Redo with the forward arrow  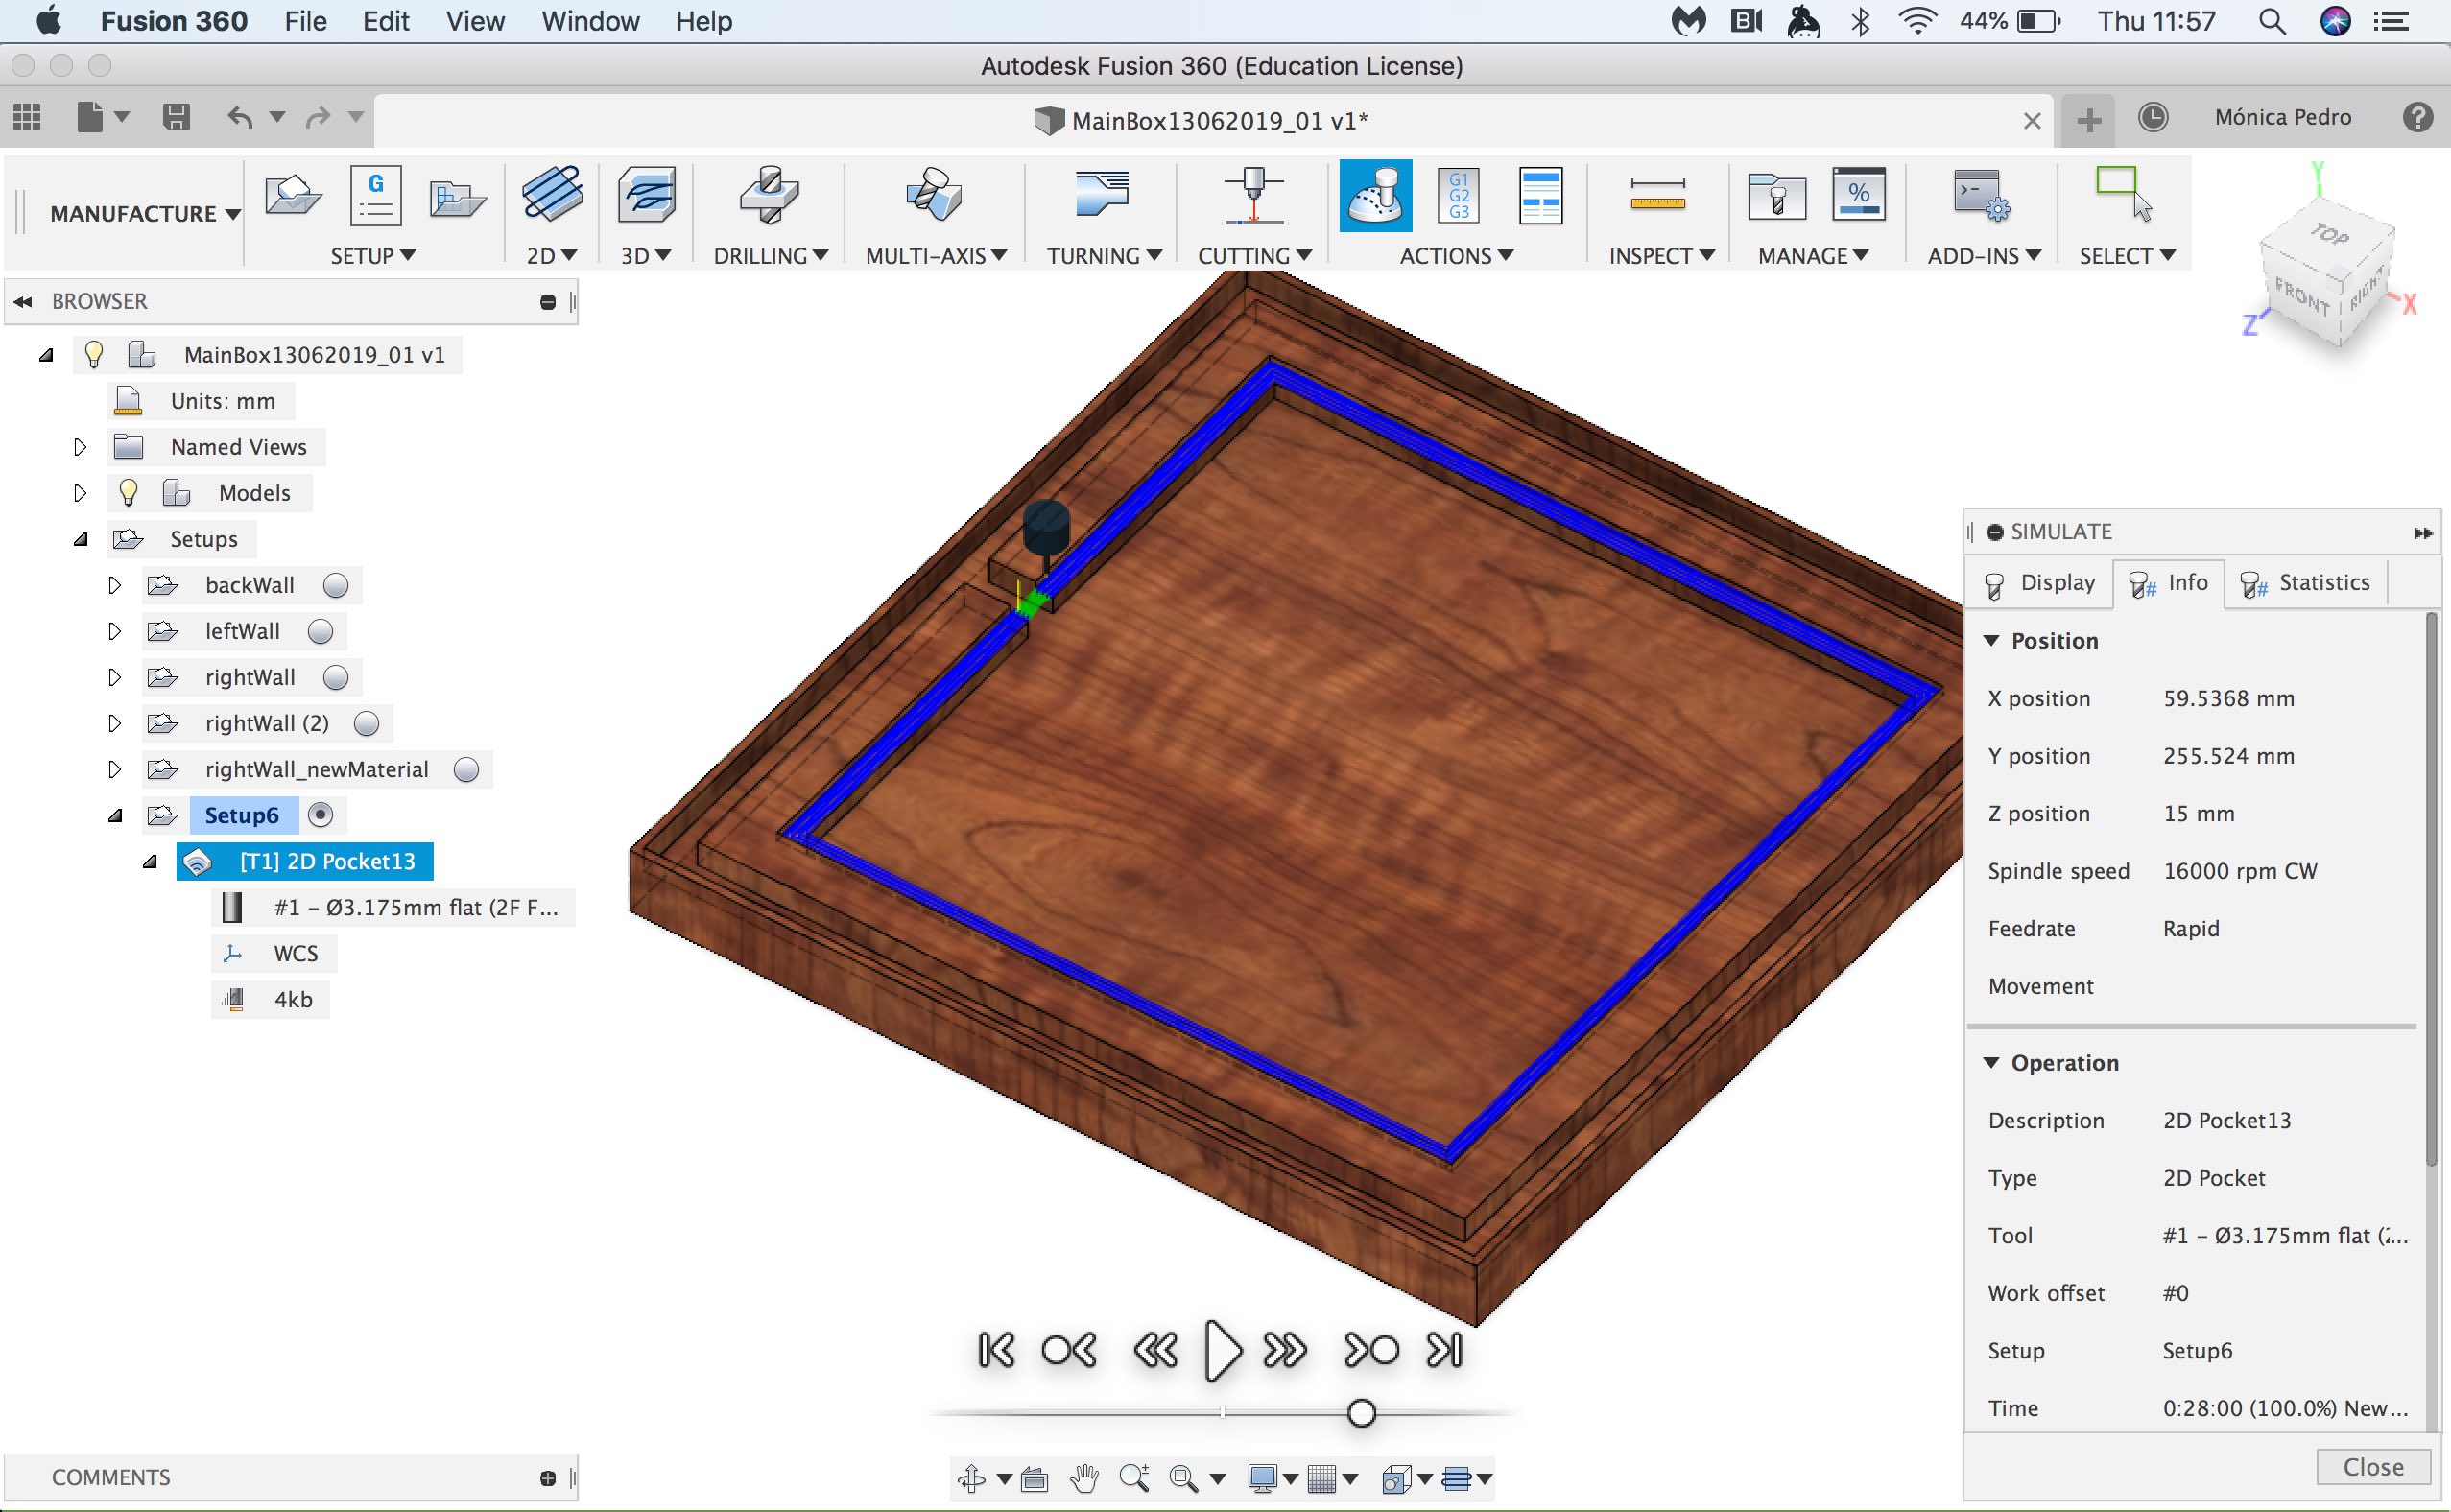pyautogui.click(x=318, y=117)
